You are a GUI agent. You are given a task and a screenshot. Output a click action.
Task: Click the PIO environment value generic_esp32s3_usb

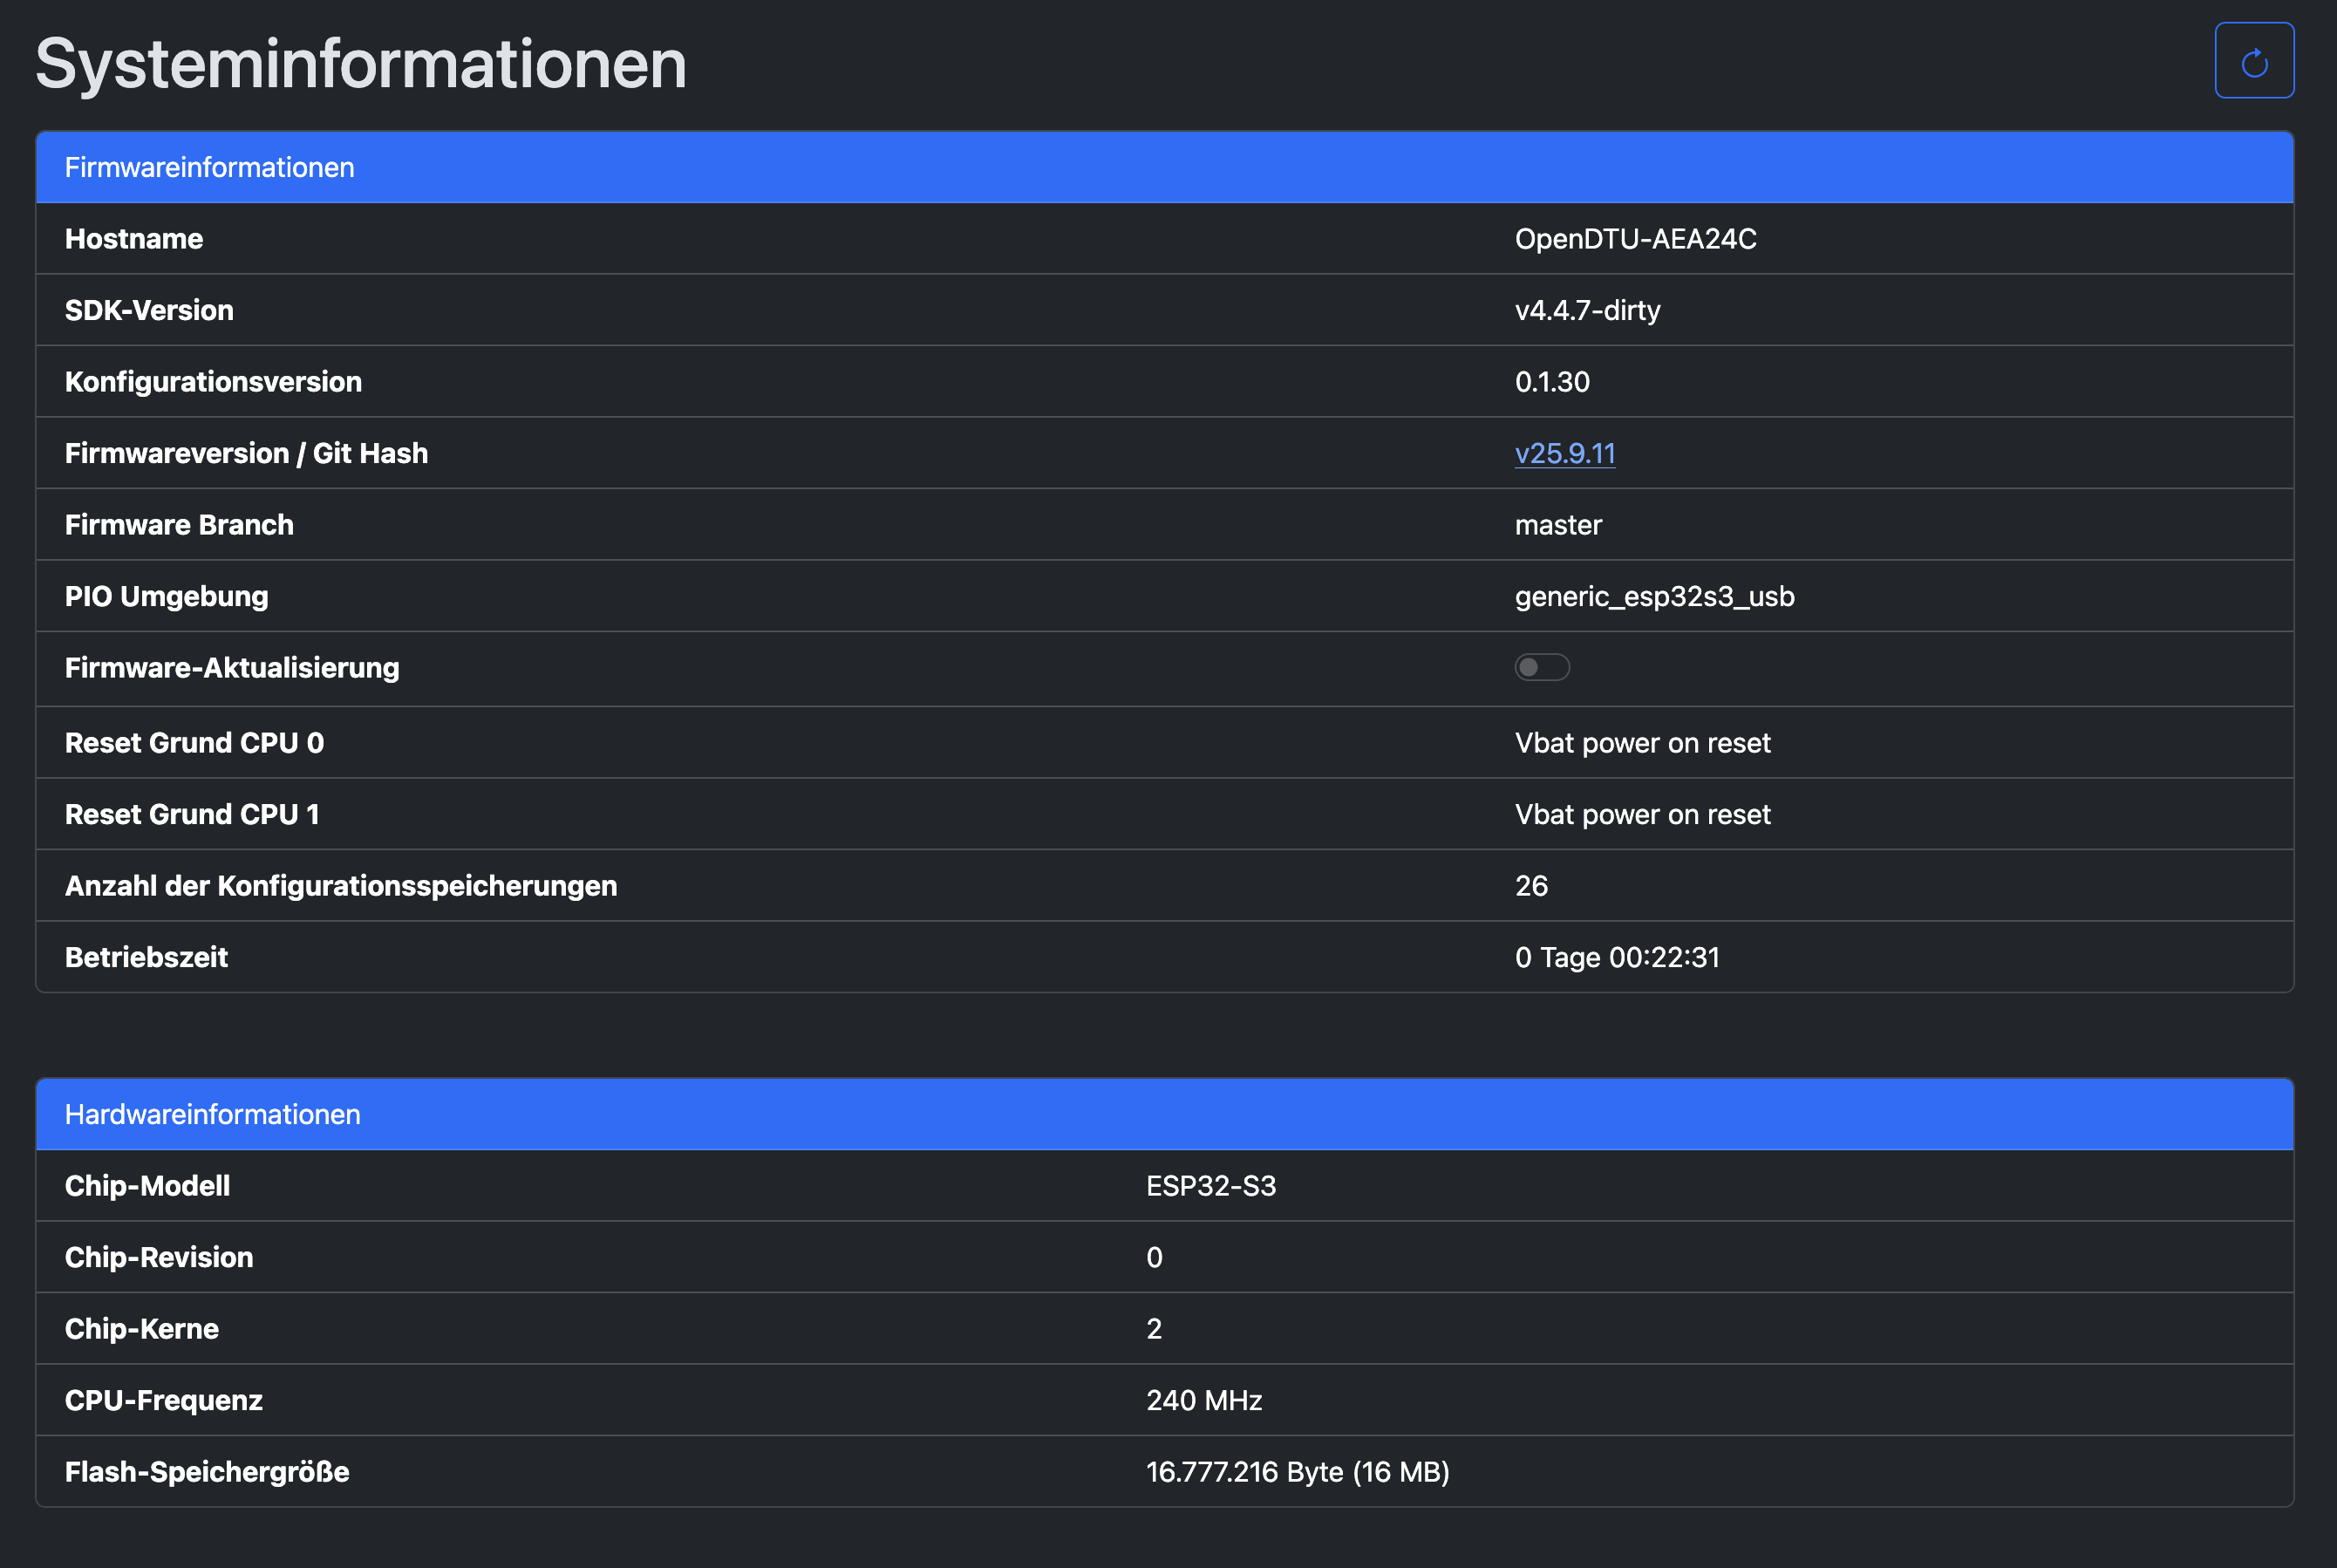click(x=1654, y=596)
